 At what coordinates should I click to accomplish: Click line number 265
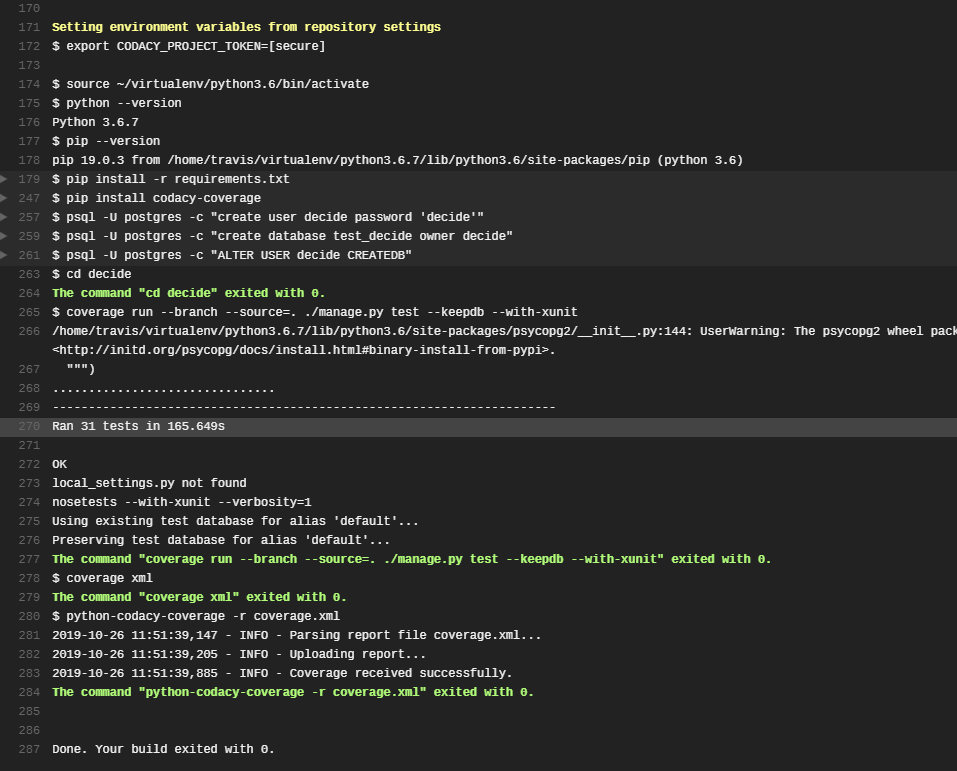coord(29,312)
